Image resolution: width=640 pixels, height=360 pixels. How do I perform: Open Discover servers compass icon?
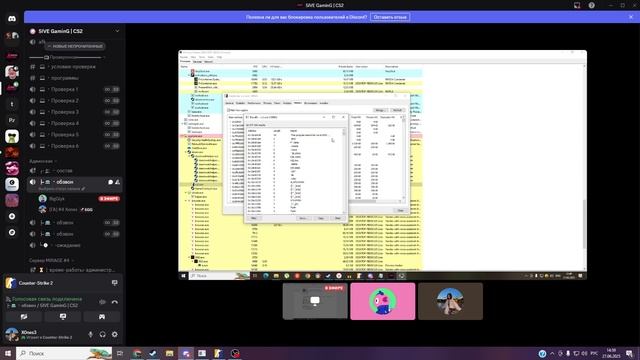point(12,232)
